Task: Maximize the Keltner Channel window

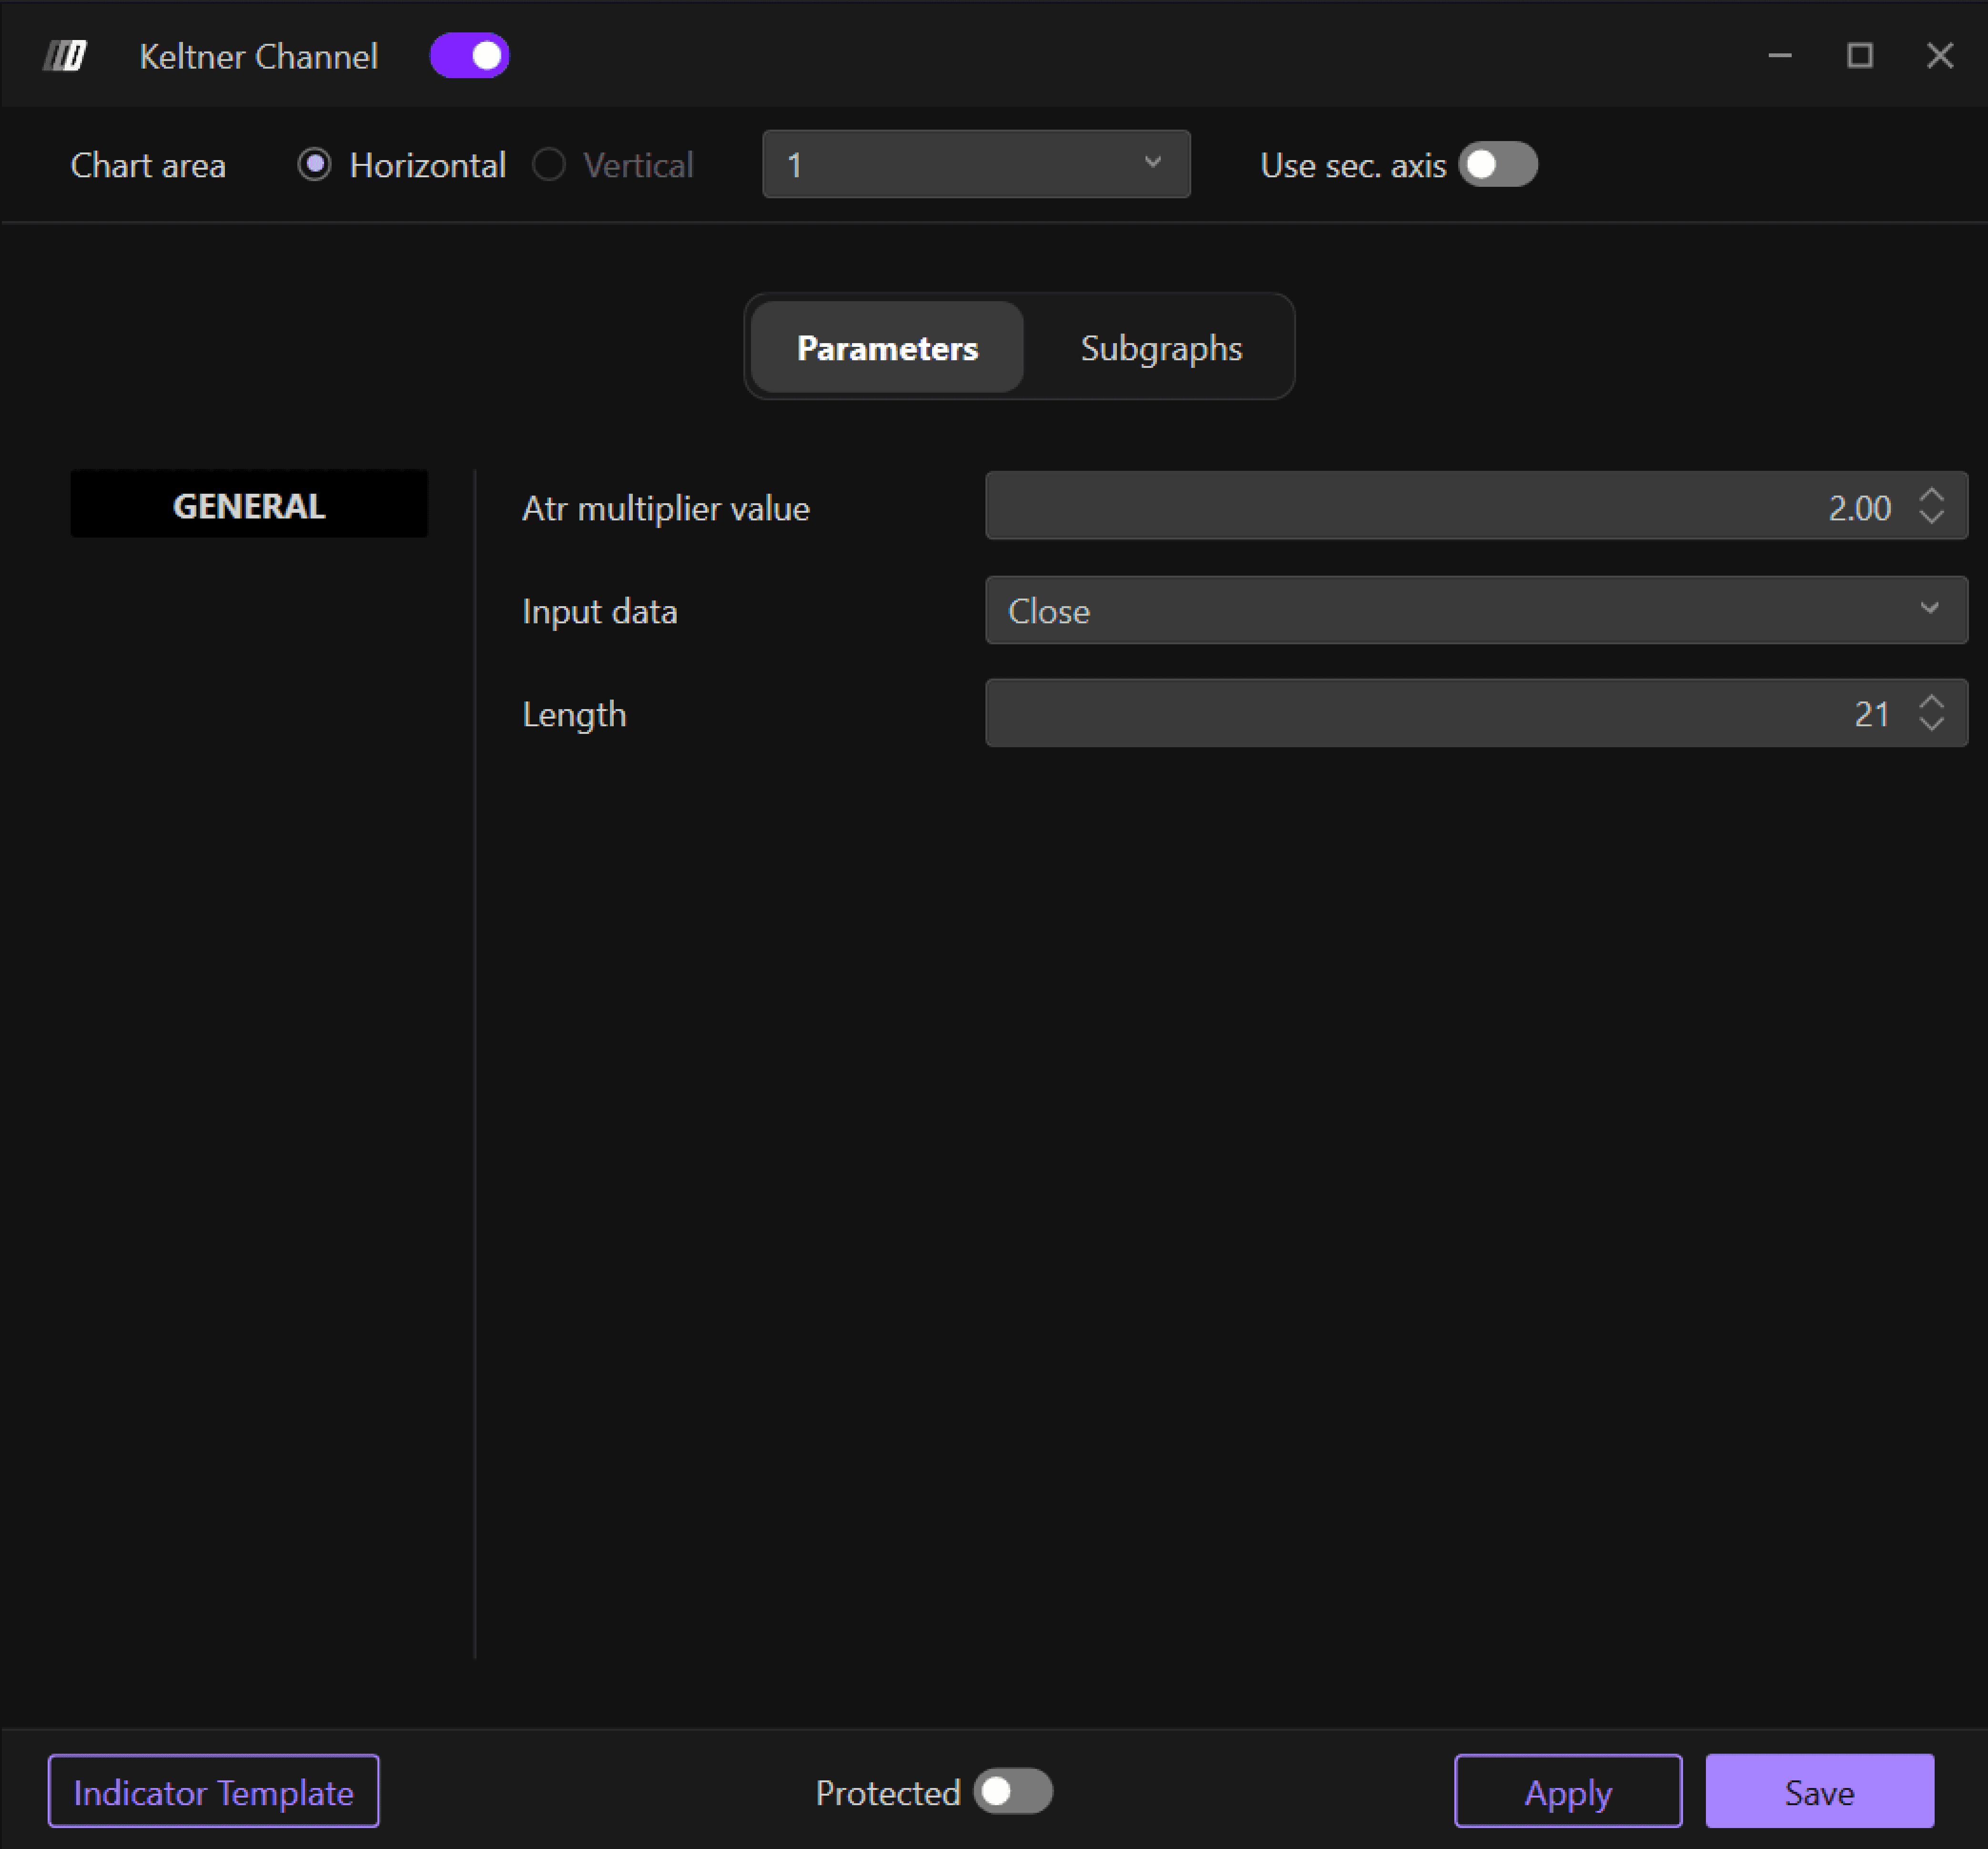Action: coord(1859,56)
